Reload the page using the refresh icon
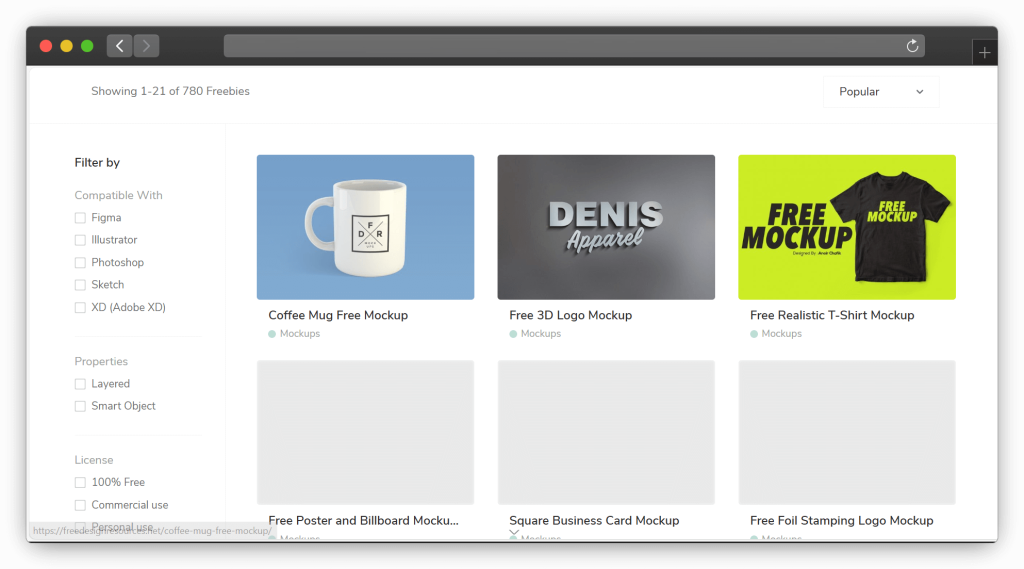1024x569 pixels. [x=912, y=46]
